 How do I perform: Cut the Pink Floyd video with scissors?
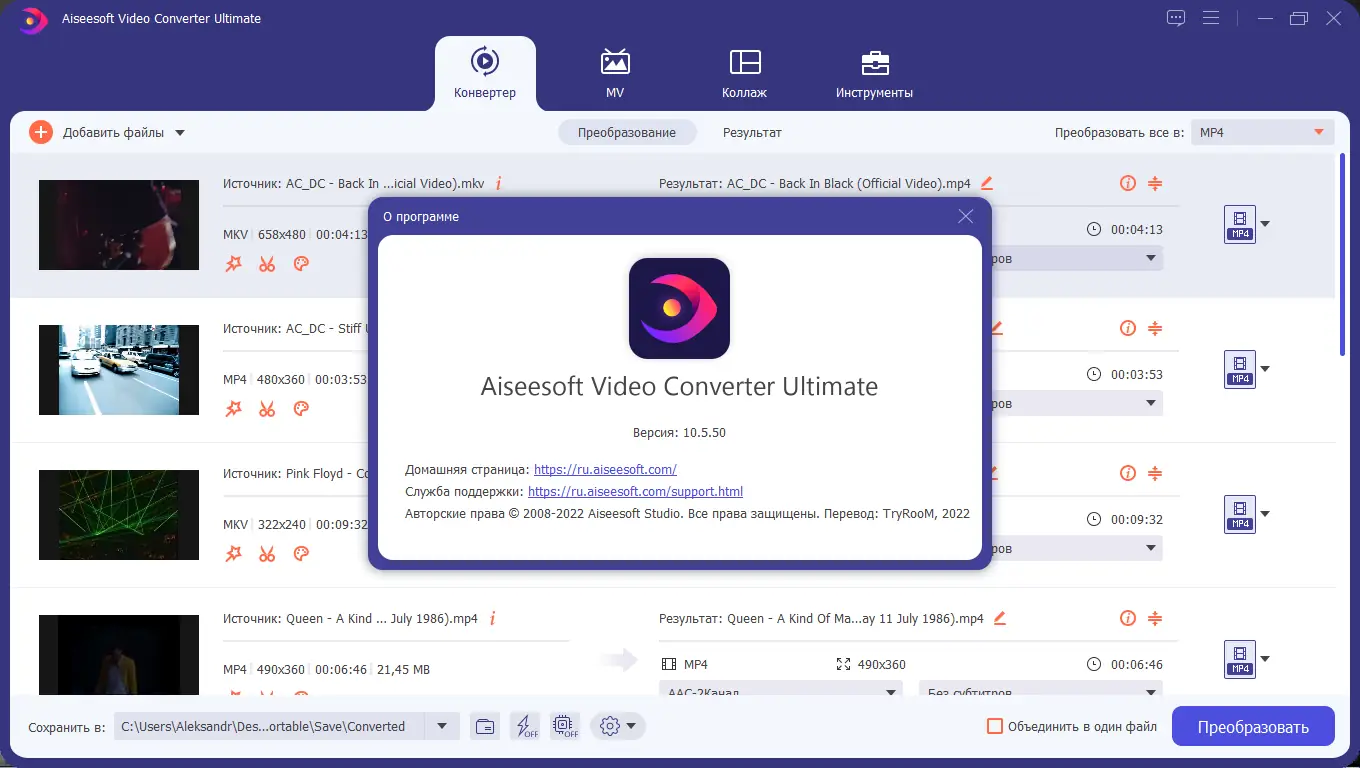[267, 554]
